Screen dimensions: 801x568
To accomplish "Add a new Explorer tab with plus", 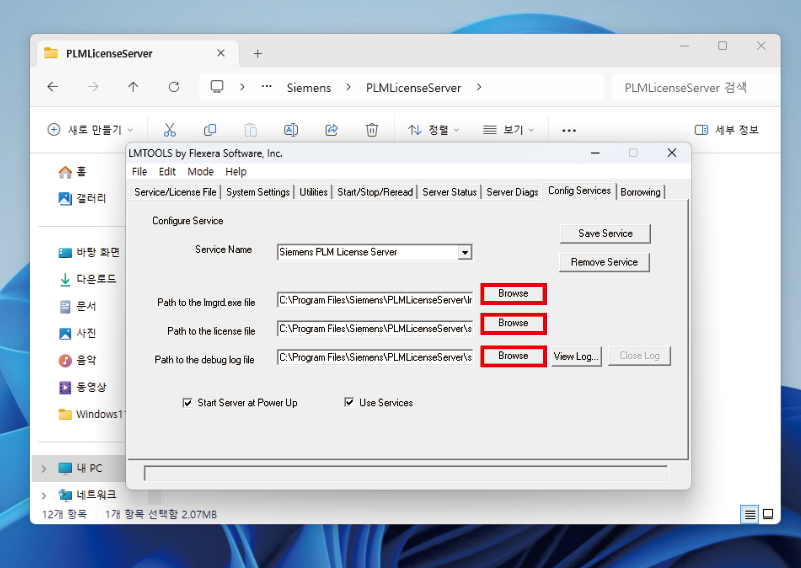I will (x=258, y=54).
